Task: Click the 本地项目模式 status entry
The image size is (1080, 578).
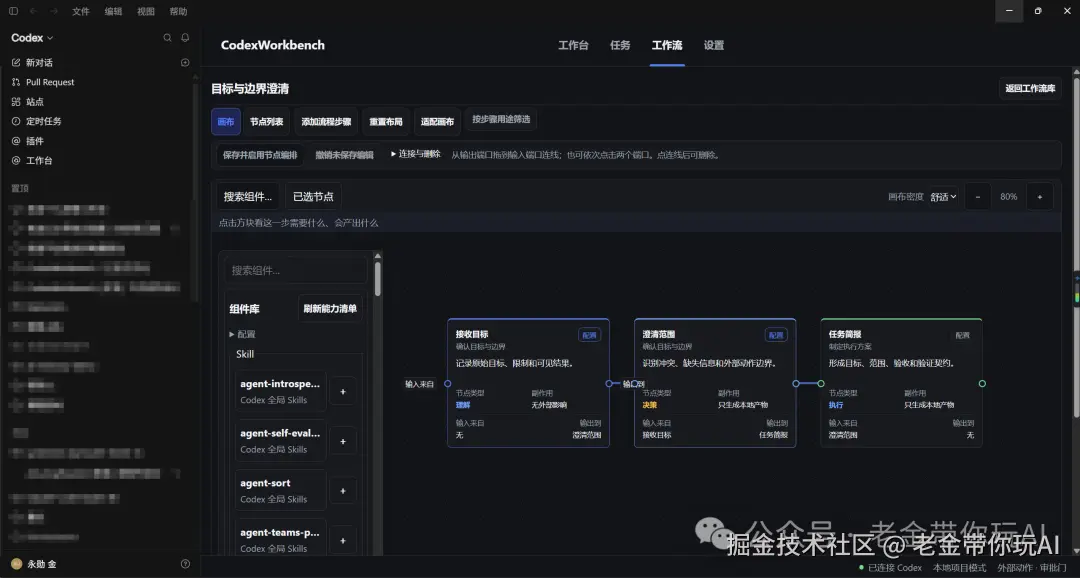Action: point(959,568)
